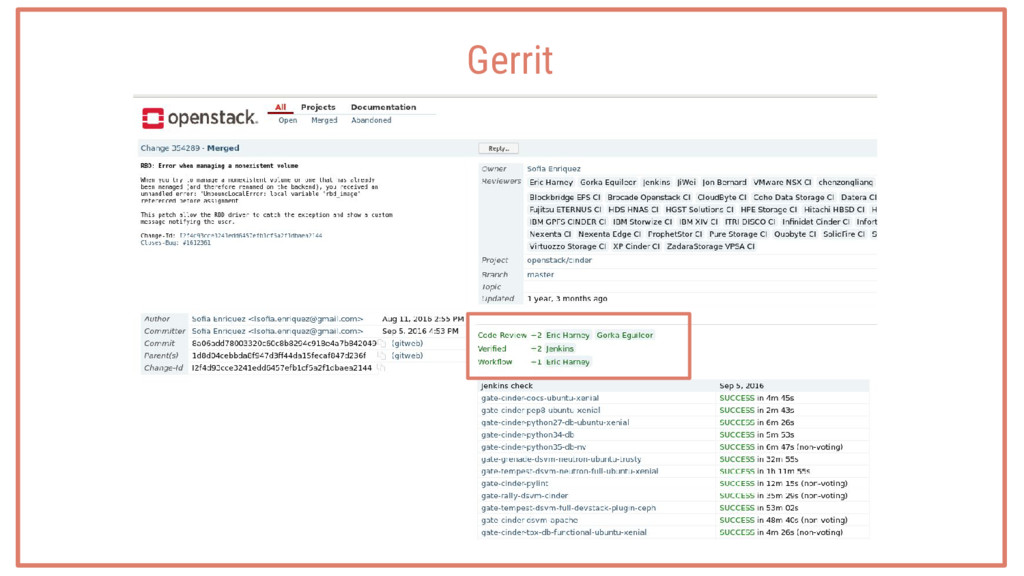
Task: Select reviewer Jon Bernard
Action: coord(724,182)
